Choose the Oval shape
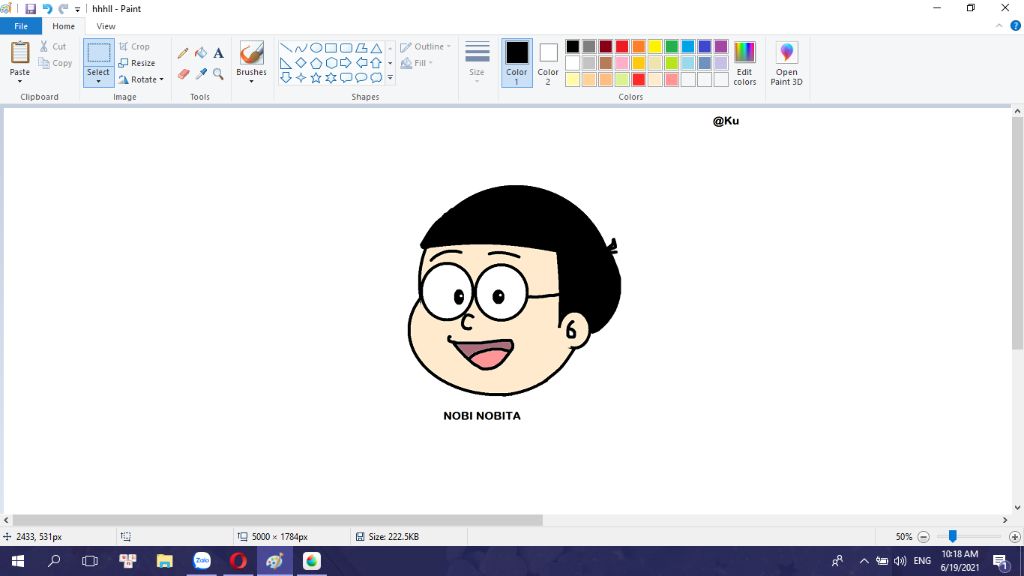Screen dimensions: 1024x576 click(x=316, y=48)
